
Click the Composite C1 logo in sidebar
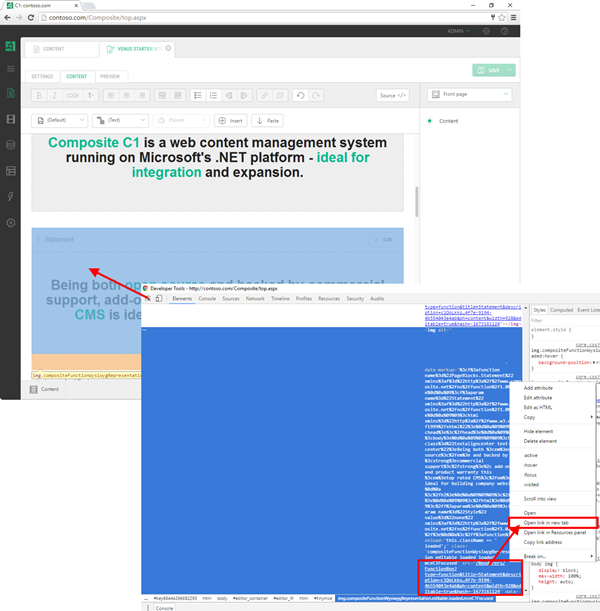11,46
